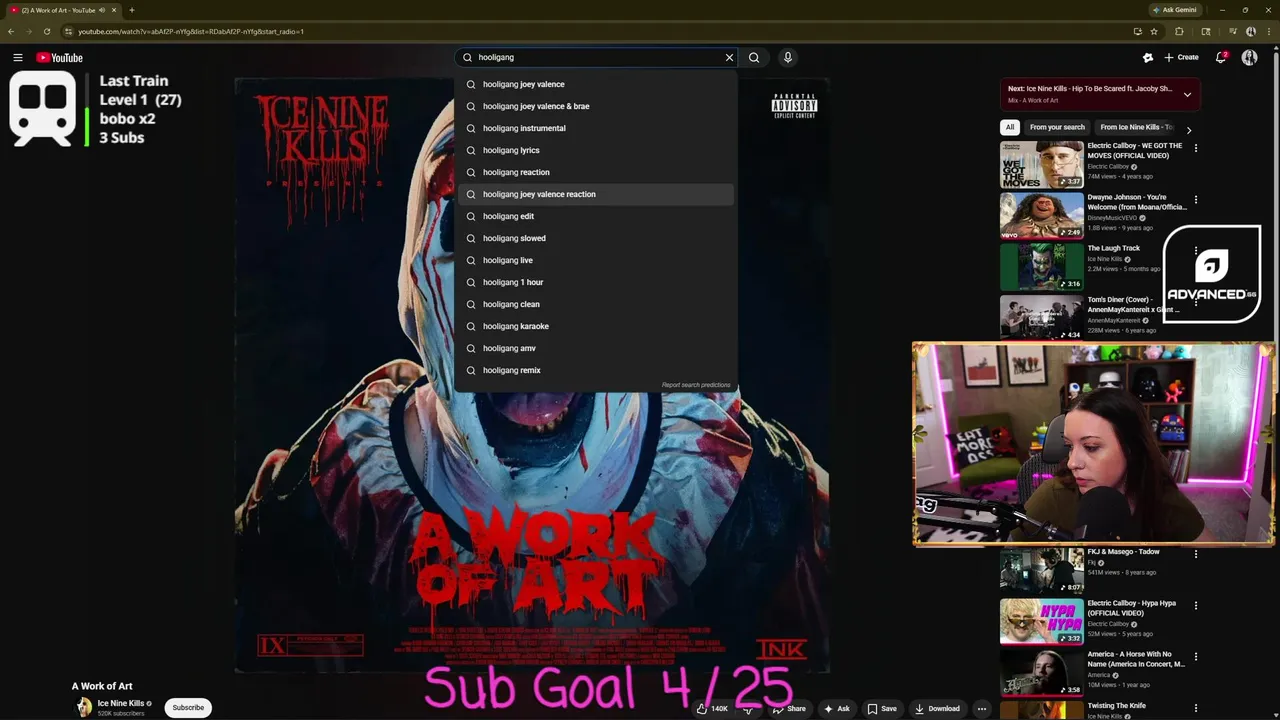Open three-dot menu for 'Hypa Hypa' video
The width and height of the screenshot is (1280, 720).
click(1195, 606)
